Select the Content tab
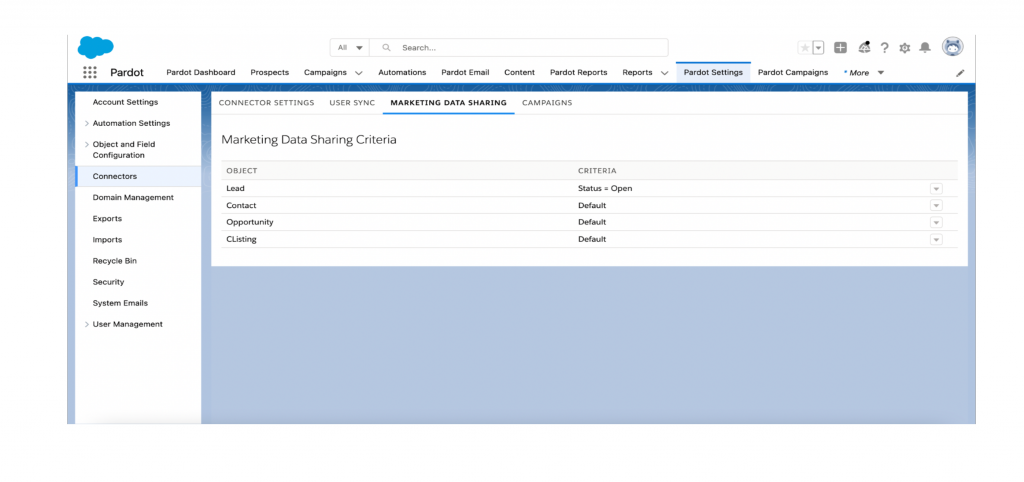Screen dimensions: 1024x482 click(x=519, y=72)
